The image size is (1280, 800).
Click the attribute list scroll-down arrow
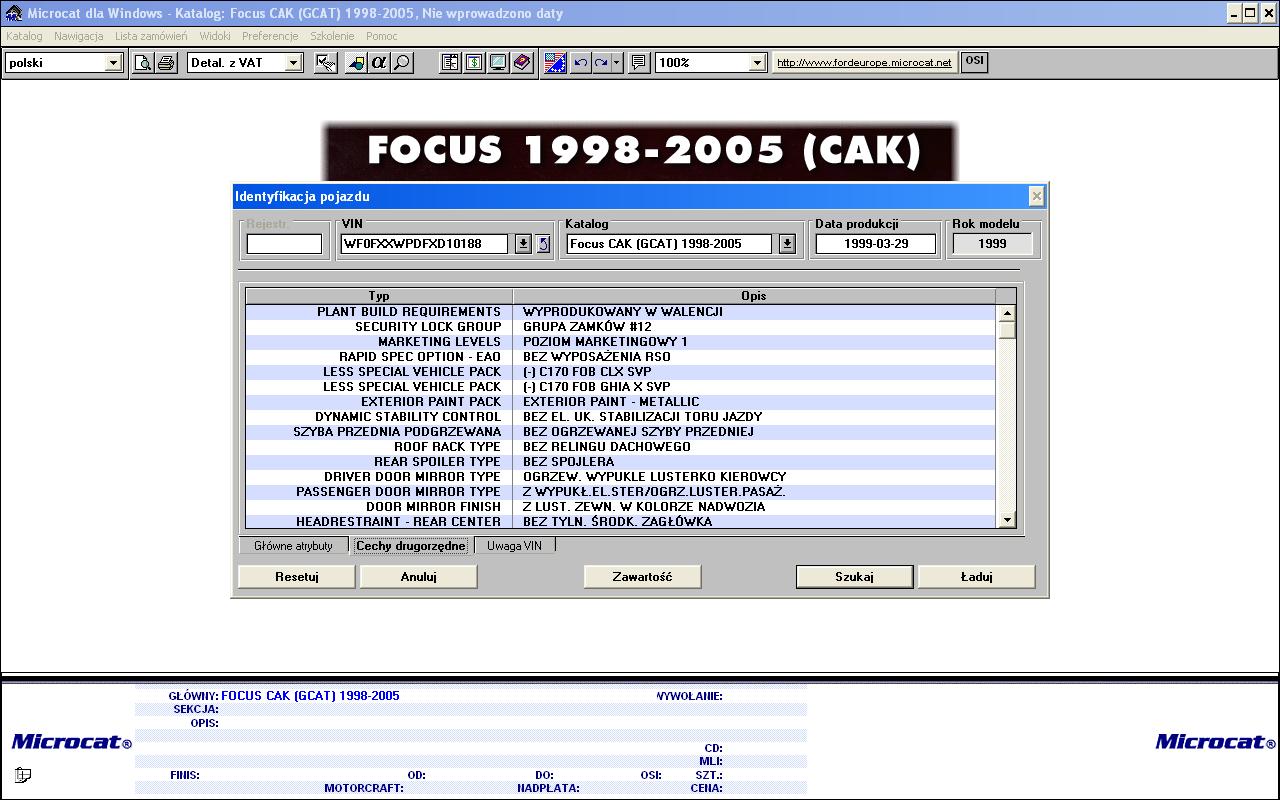[1007, 520]
